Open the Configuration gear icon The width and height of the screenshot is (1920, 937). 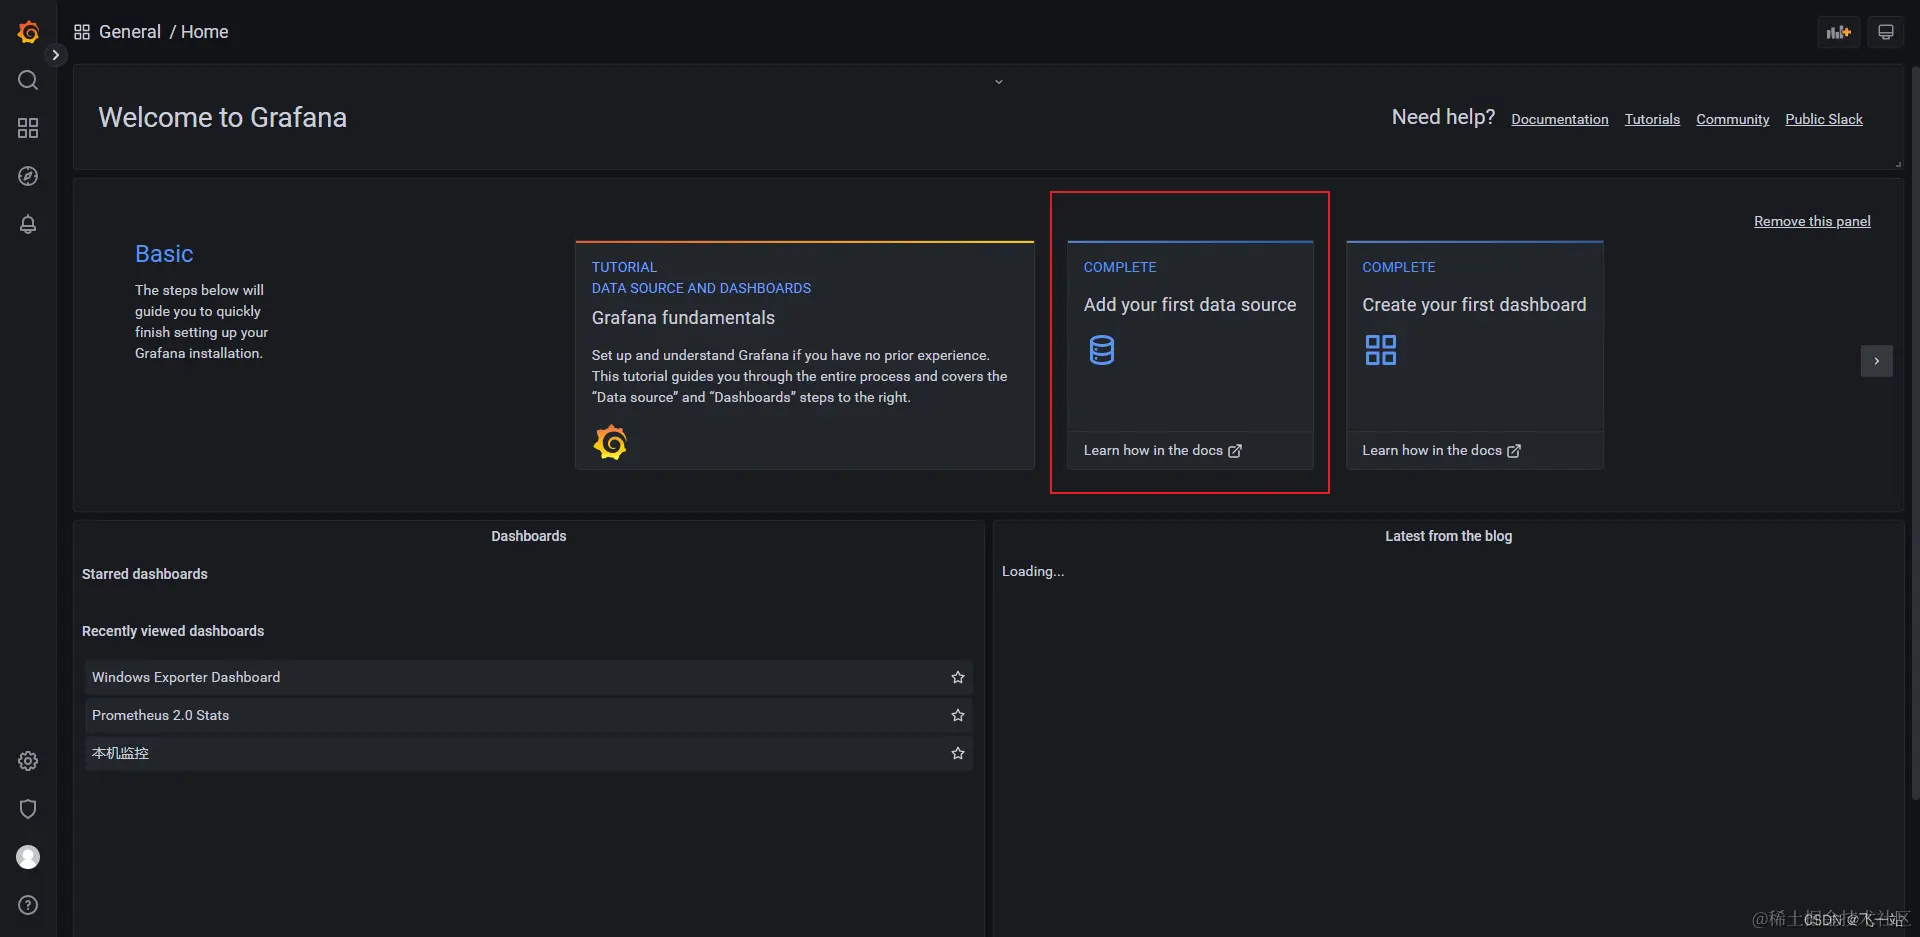pyautogui.click(x=28, y=761)
